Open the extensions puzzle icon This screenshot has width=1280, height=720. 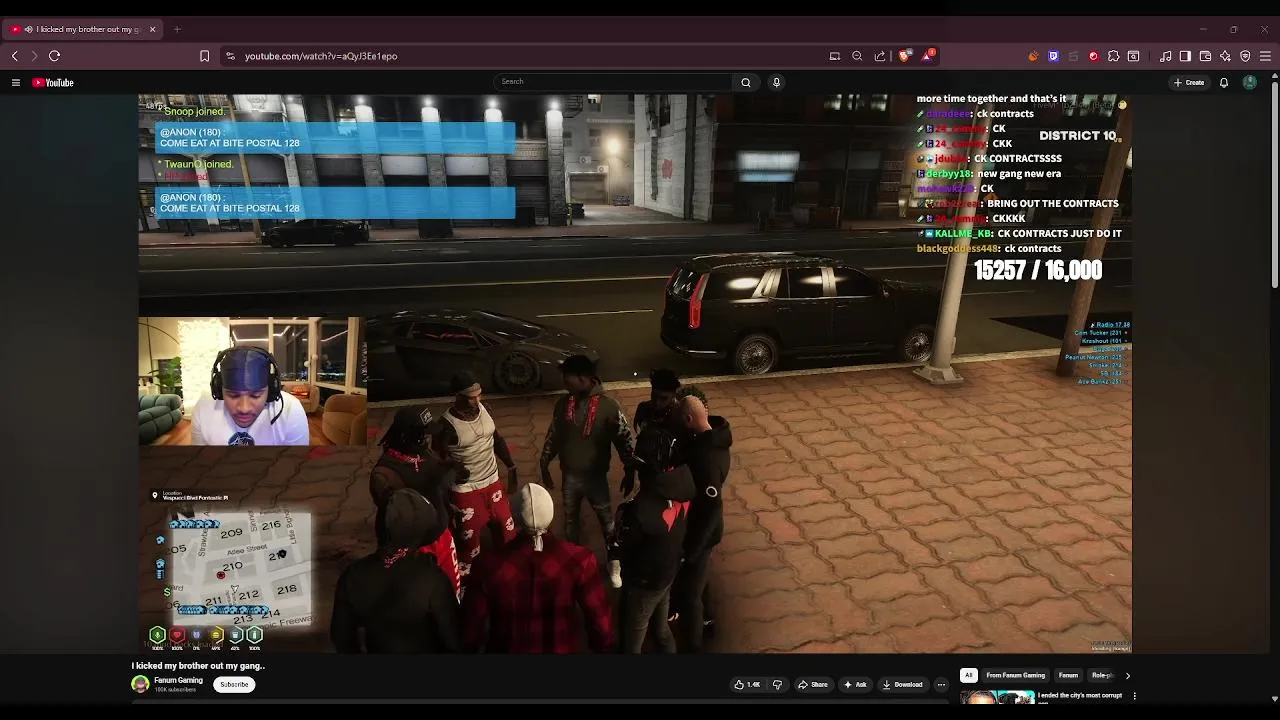1113,56
